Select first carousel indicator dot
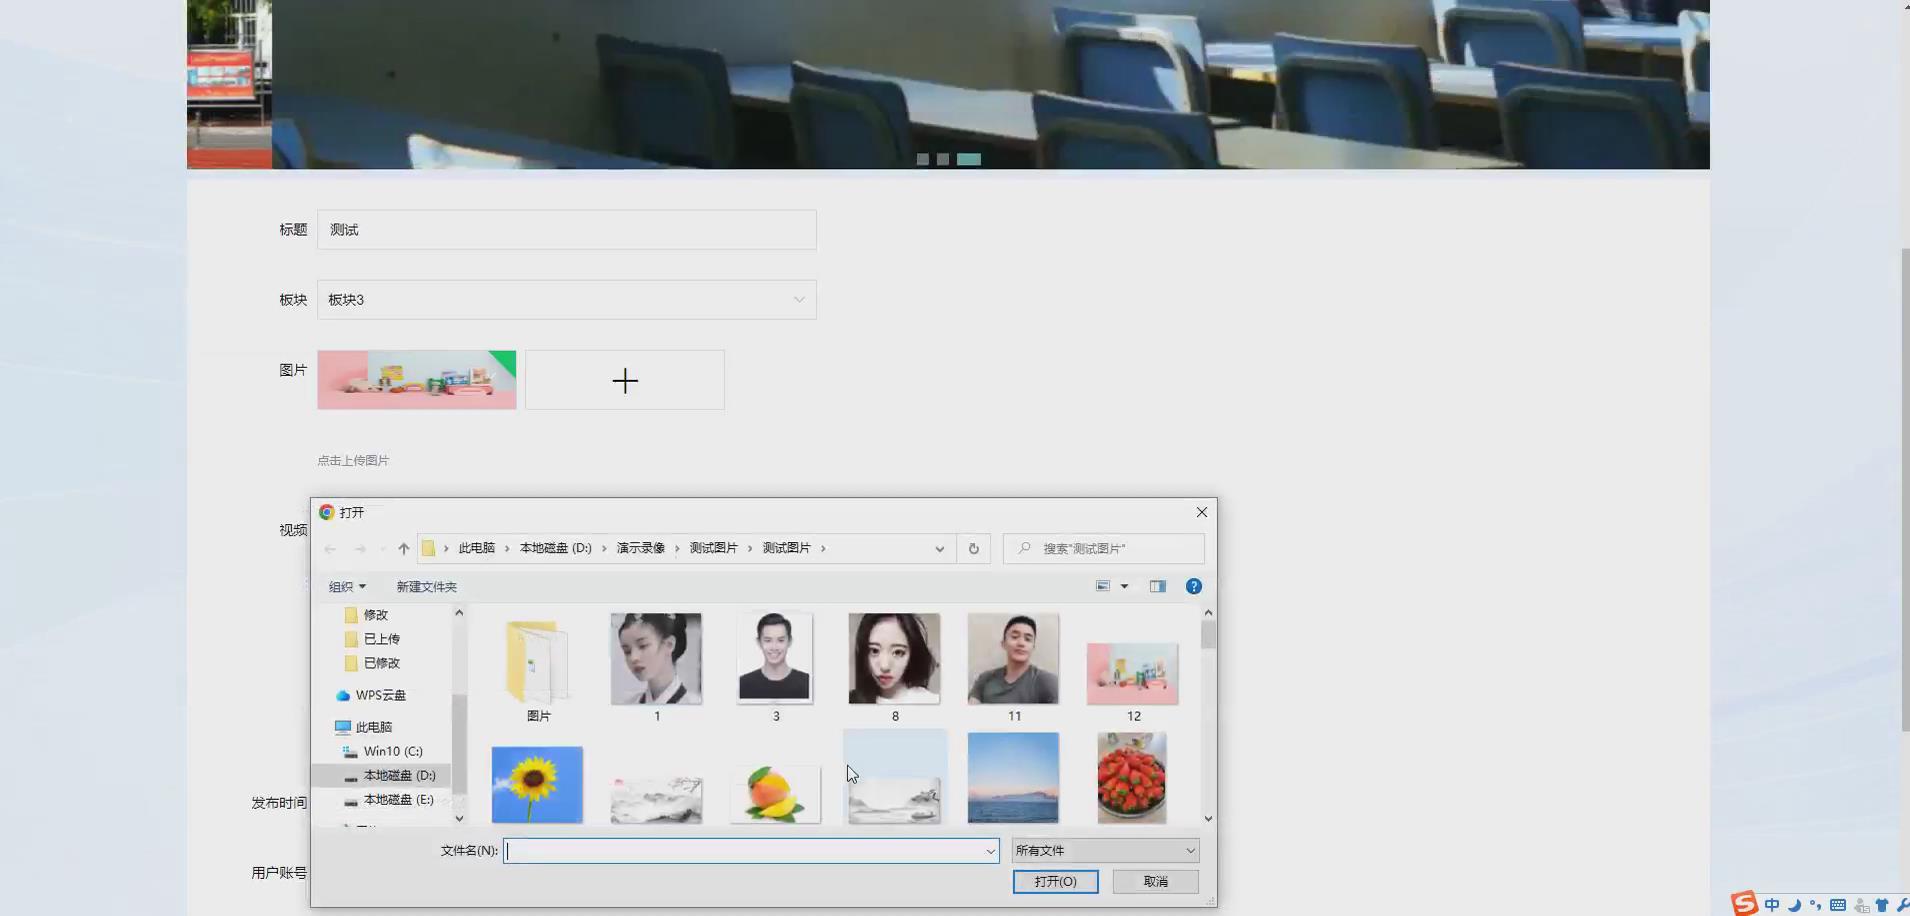1910x916 pixels. coord(923,160)
